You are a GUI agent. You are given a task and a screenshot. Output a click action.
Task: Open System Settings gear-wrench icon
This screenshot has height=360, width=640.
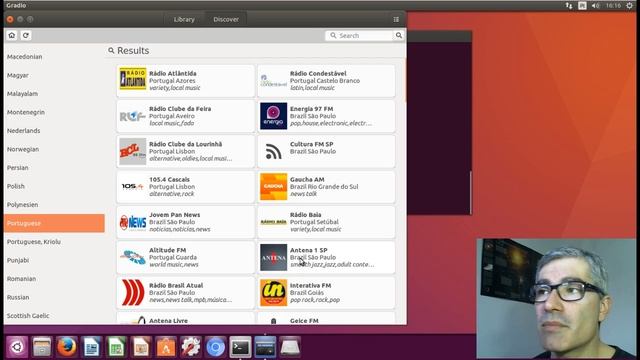191,347
